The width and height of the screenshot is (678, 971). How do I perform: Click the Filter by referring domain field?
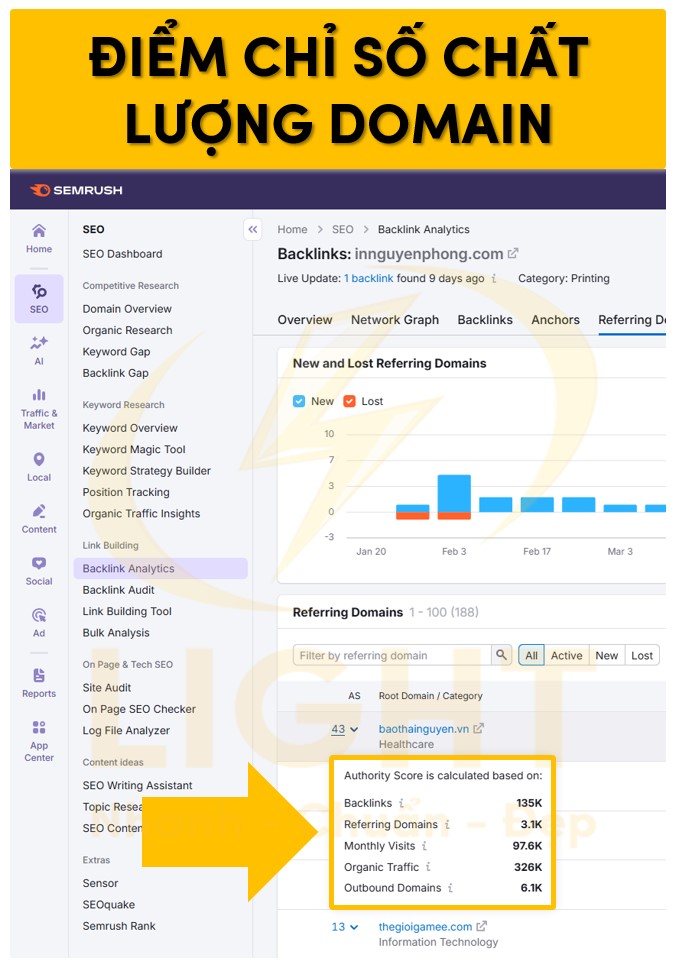tap(393, 655)
